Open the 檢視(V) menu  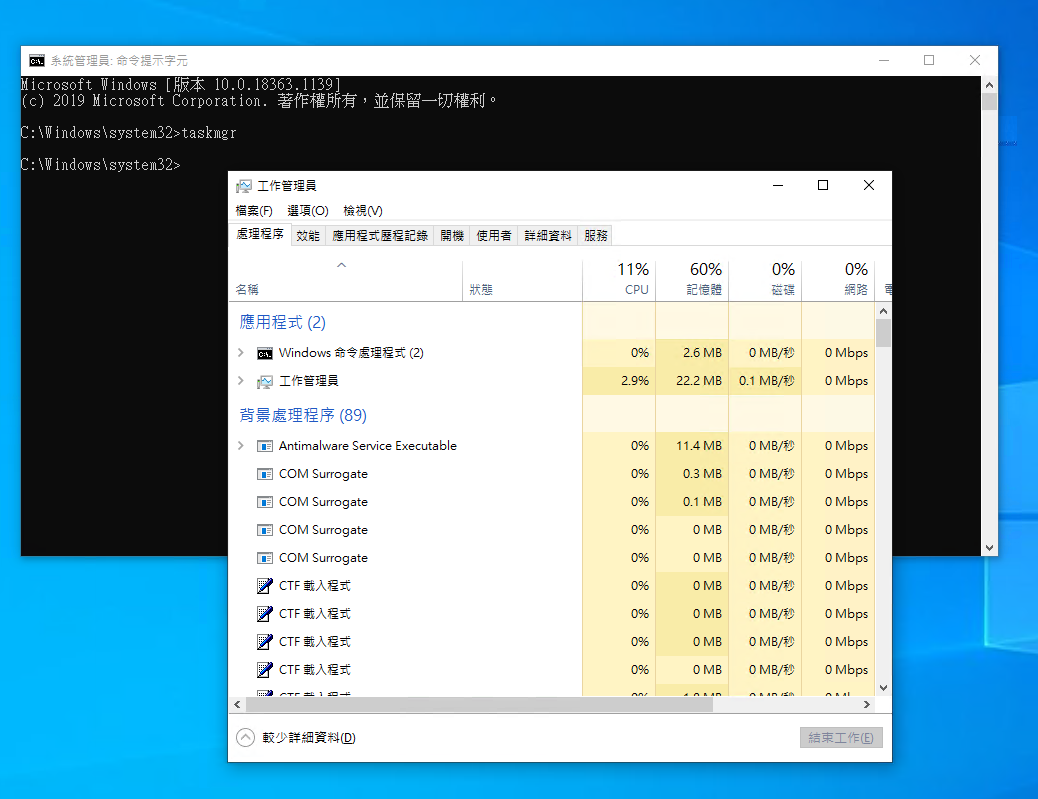pyautogui.click(x=363, y=211)
